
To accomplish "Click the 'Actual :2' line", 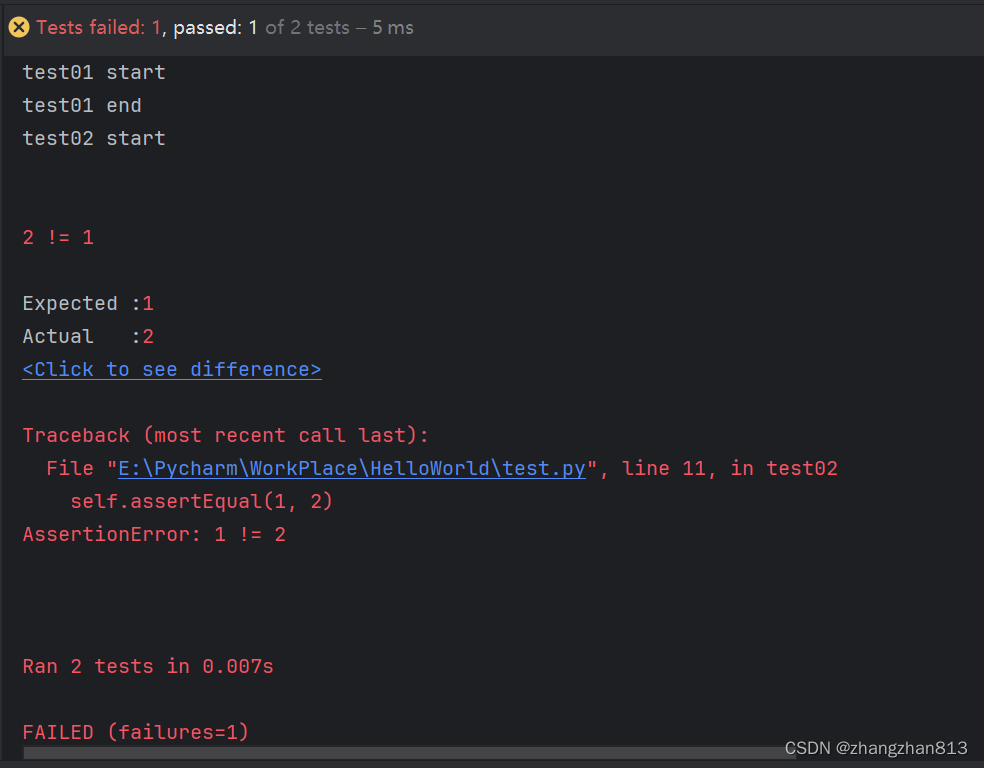I will 88,336.
